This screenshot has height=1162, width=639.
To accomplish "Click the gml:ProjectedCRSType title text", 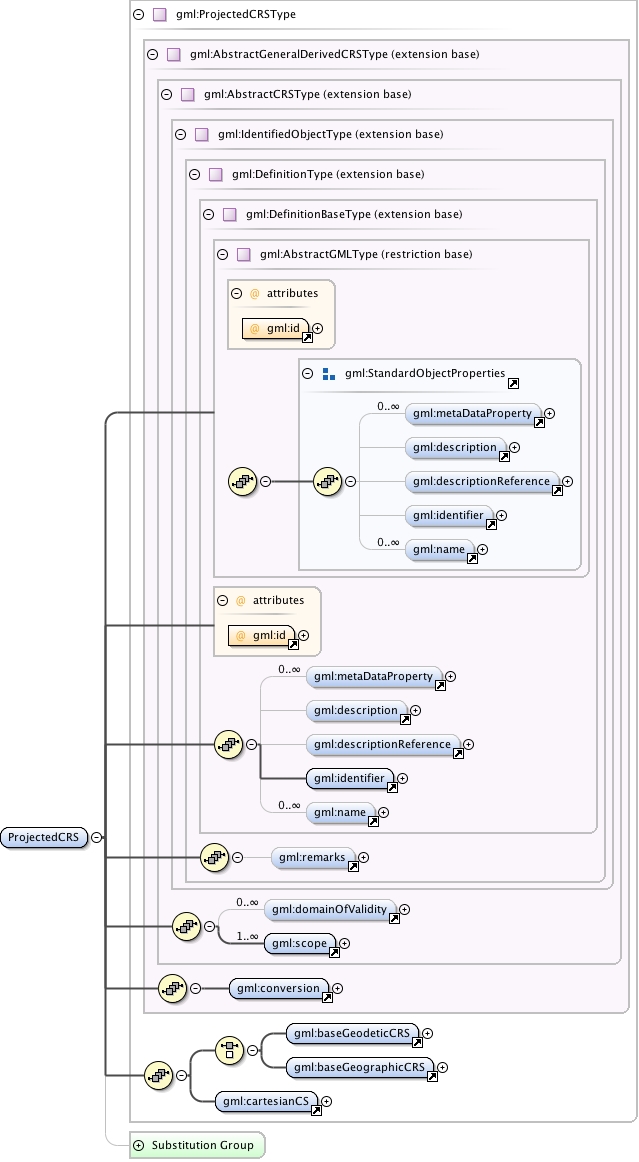I will (x=236, y=14).
